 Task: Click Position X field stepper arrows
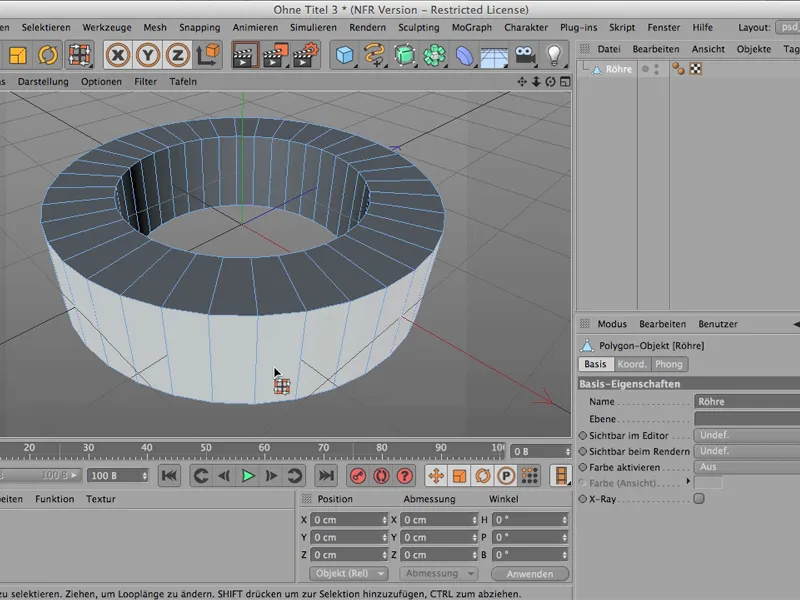pyautogui.click(x=385, y=520)
